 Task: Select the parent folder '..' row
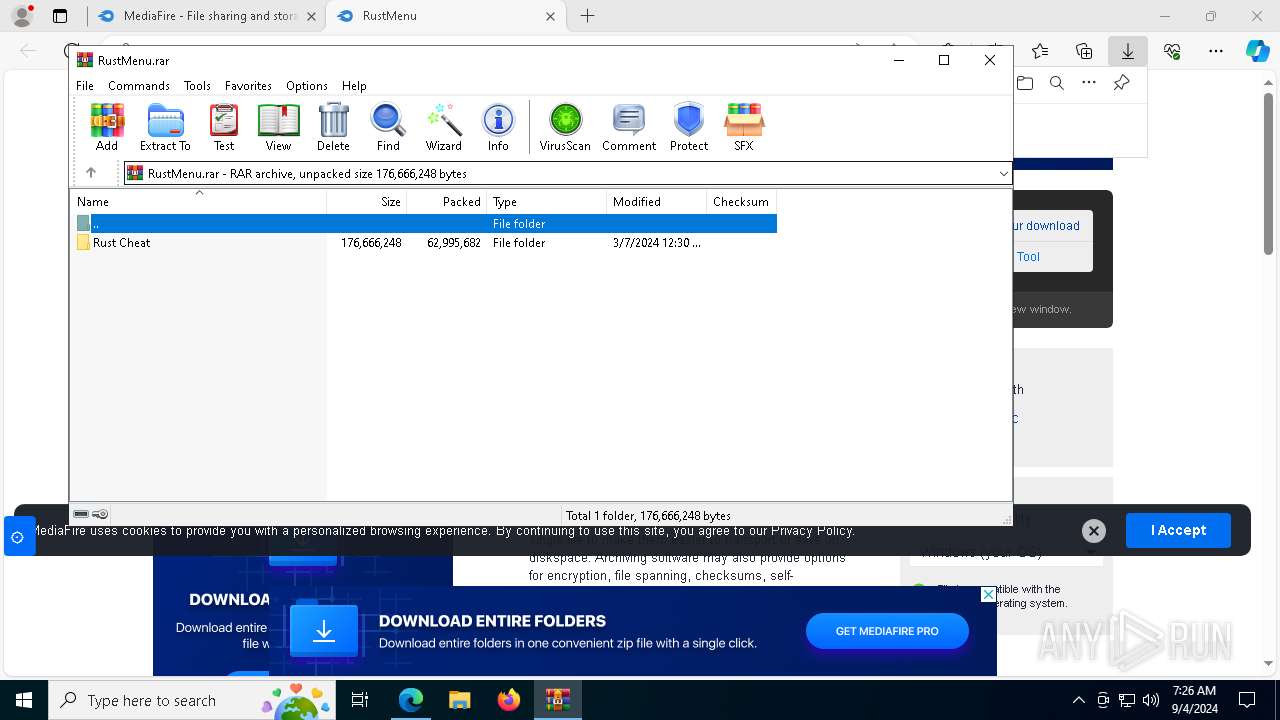[424, 224]
